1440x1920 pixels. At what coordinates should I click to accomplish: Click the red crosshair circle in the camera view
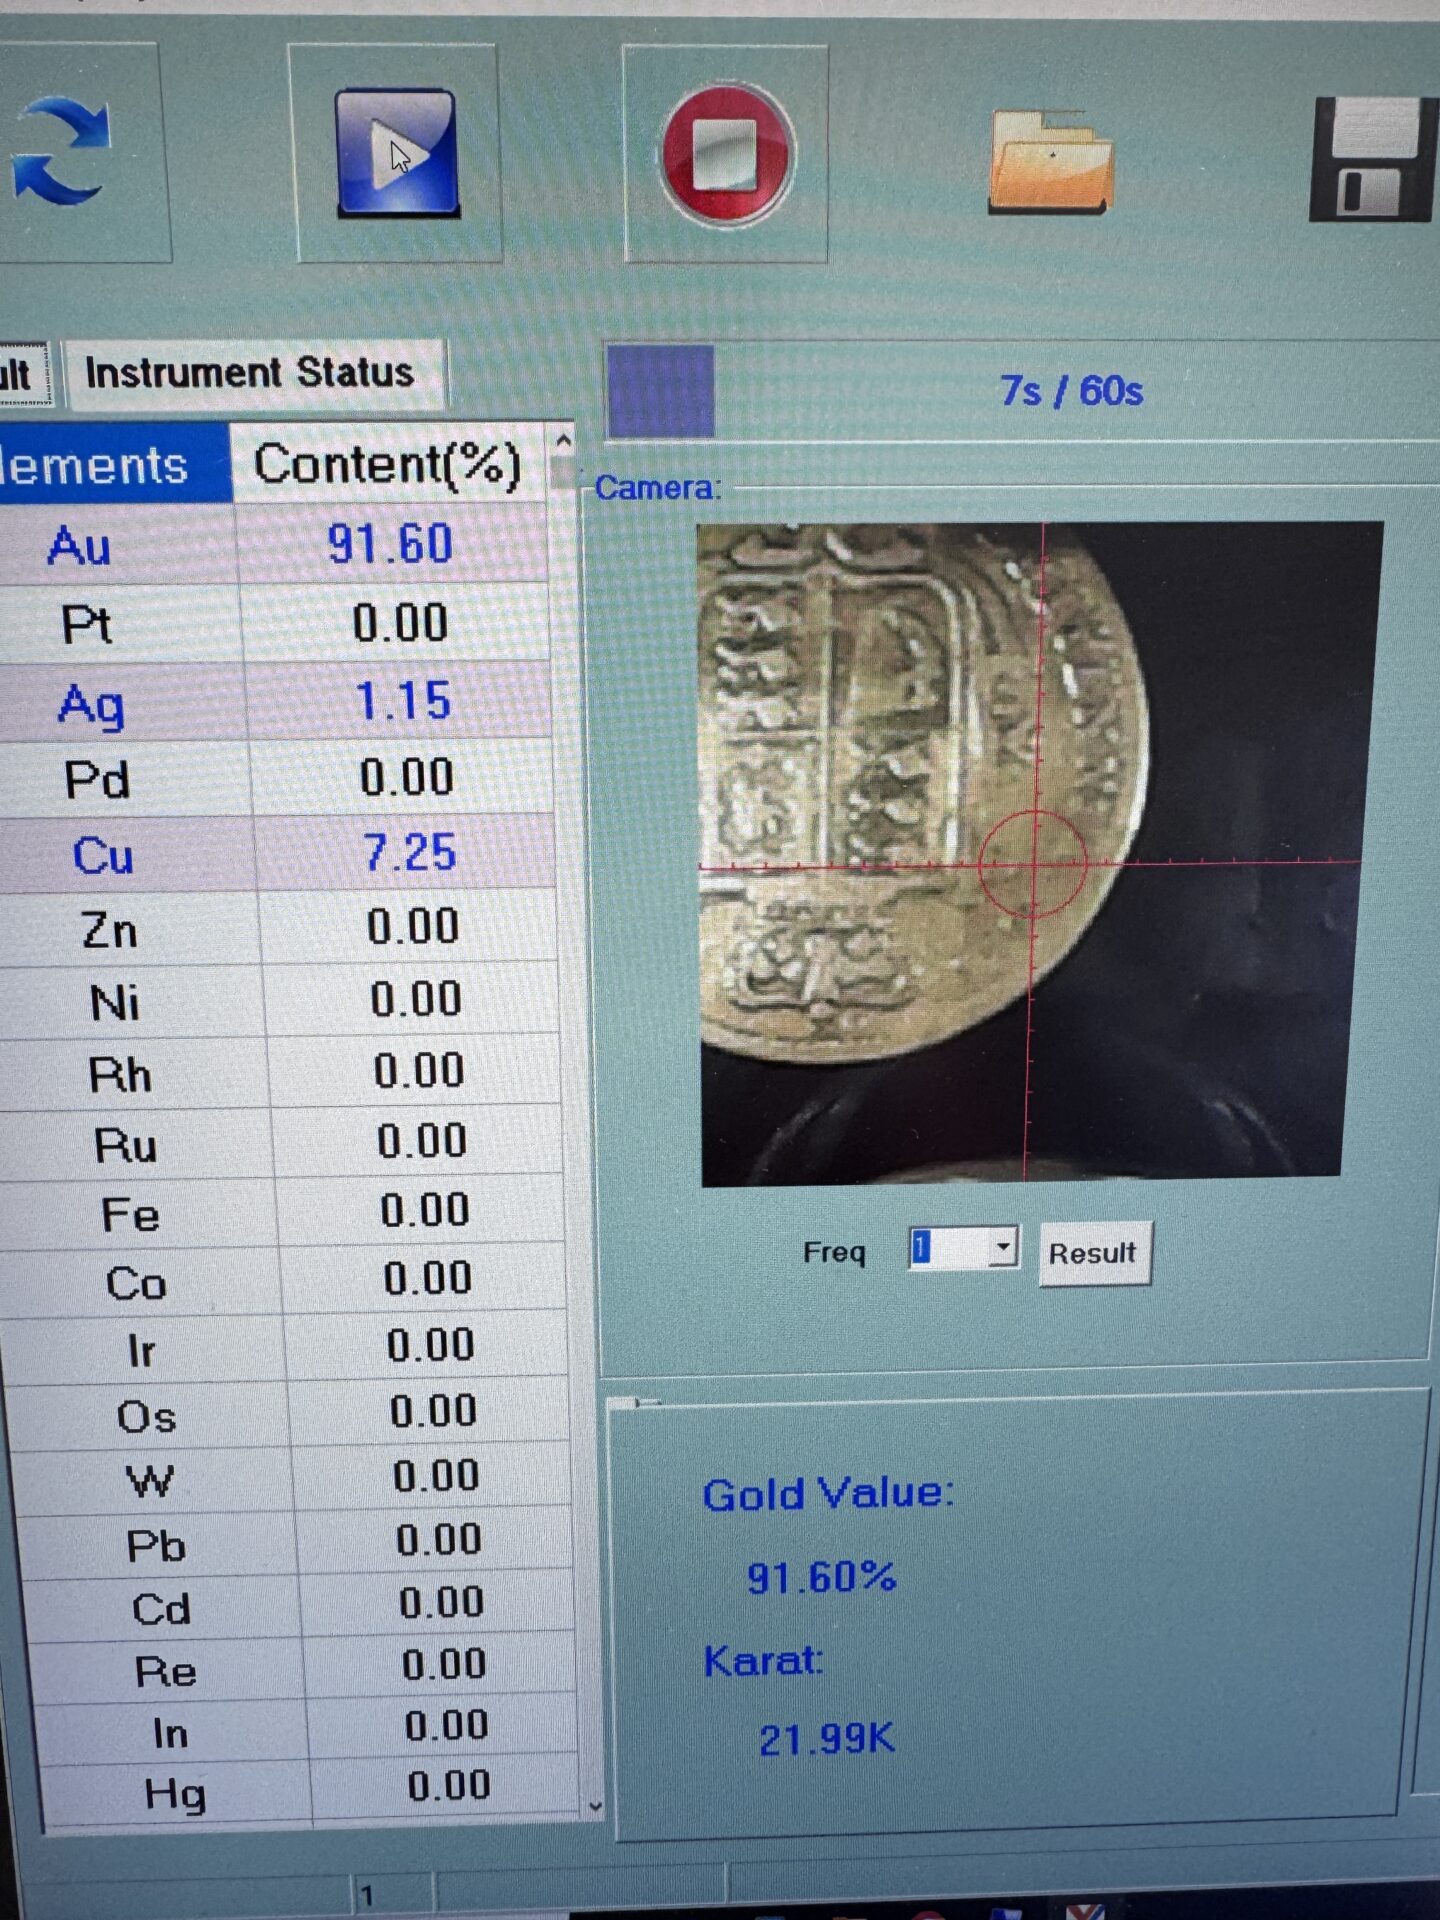pos(1033,863)
